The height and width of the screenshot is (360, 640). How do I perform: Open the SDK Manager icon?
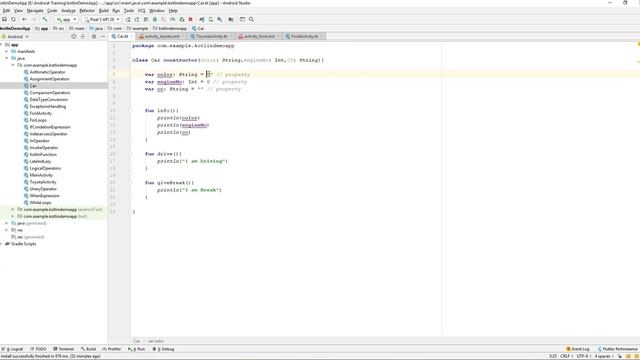click(220, 19)
